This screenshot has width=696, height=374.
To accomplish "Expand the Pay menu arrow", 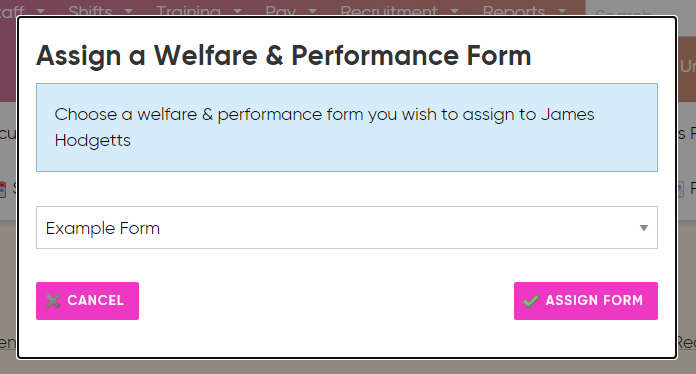I will click(x=312, y=12).
